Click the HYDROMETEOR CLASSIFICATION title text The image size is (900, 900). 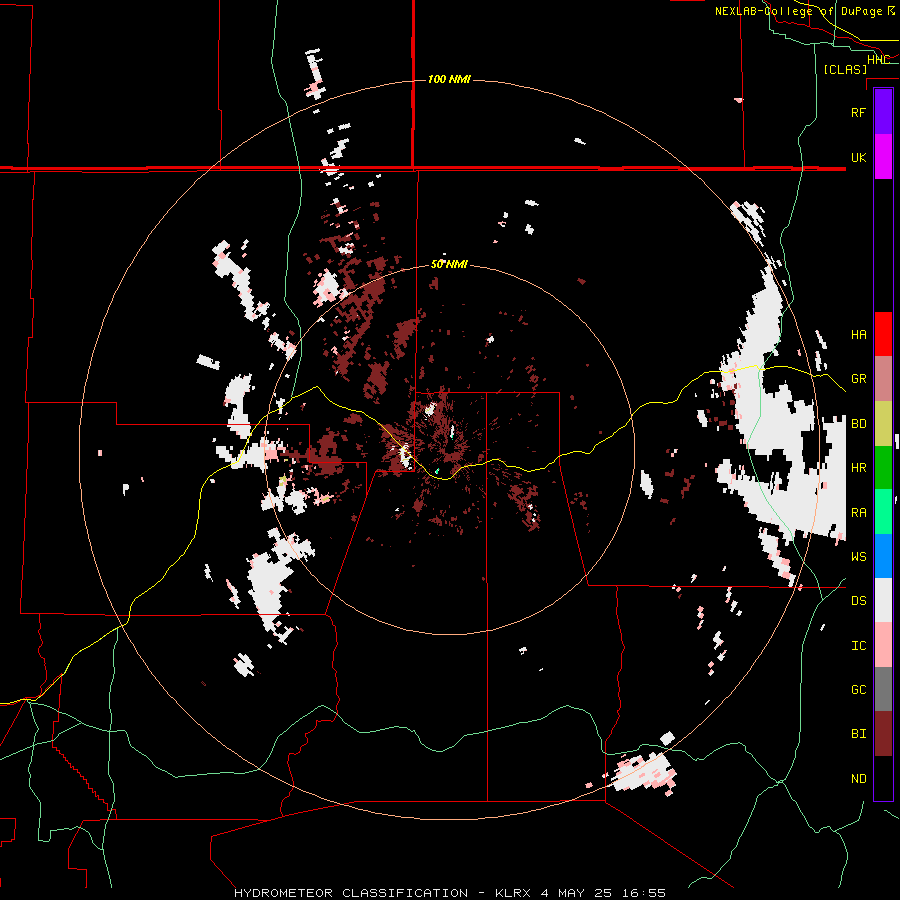click(x=351, y=893)
